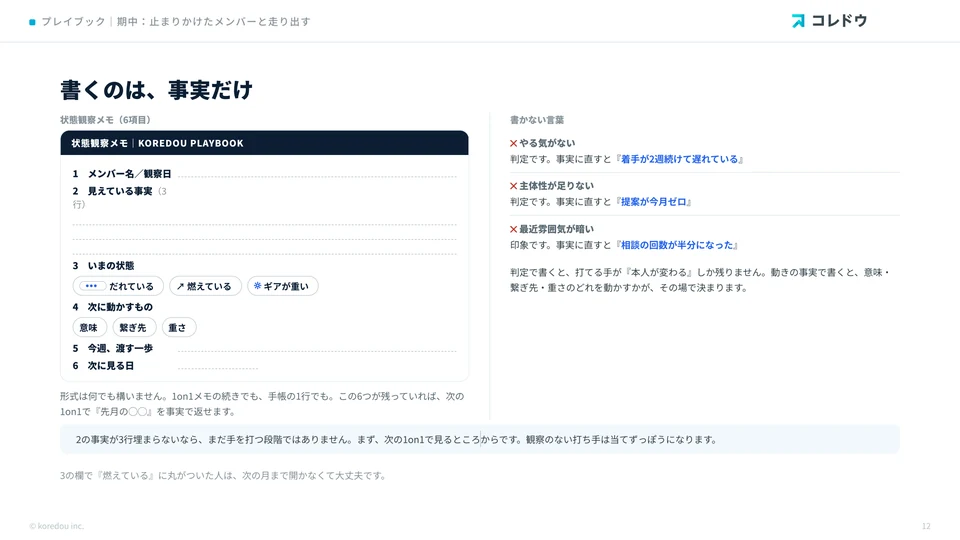Screen dimensions: 960x540
Task: Click the heading 書くのは、事実だけ
Action: [156, 90]
